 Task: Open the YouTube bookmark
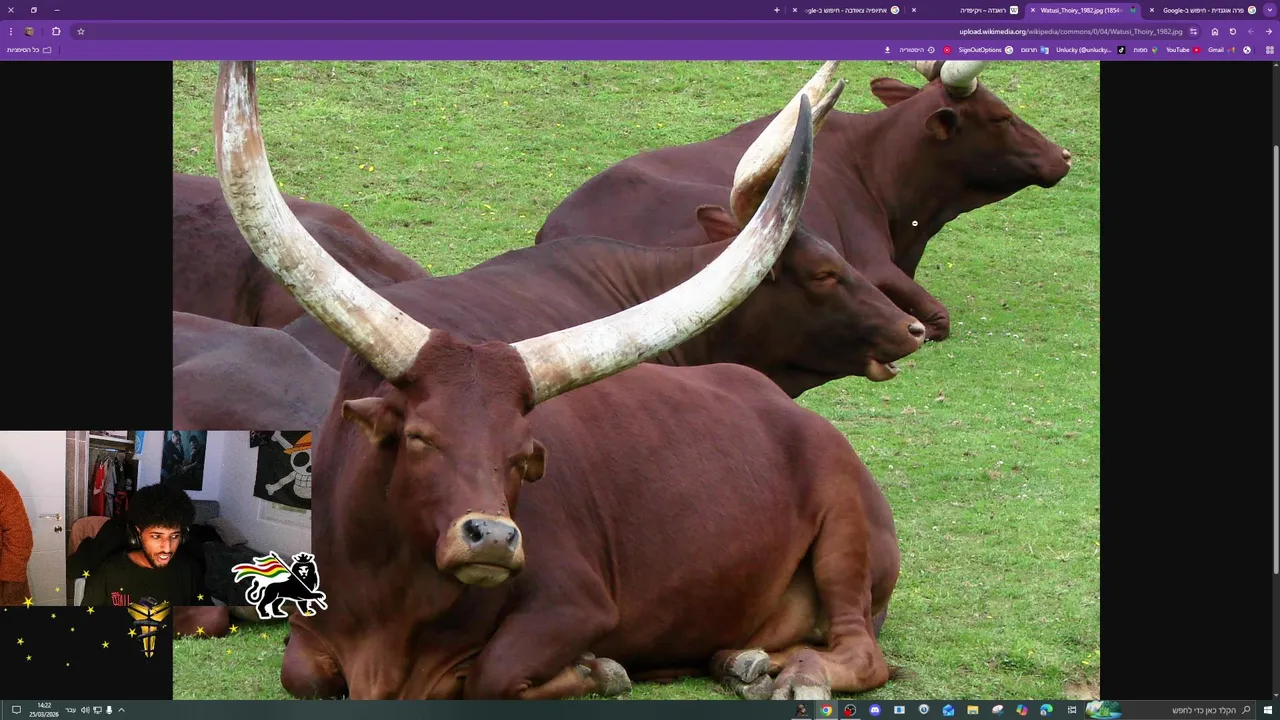(x=1183, y=50)
